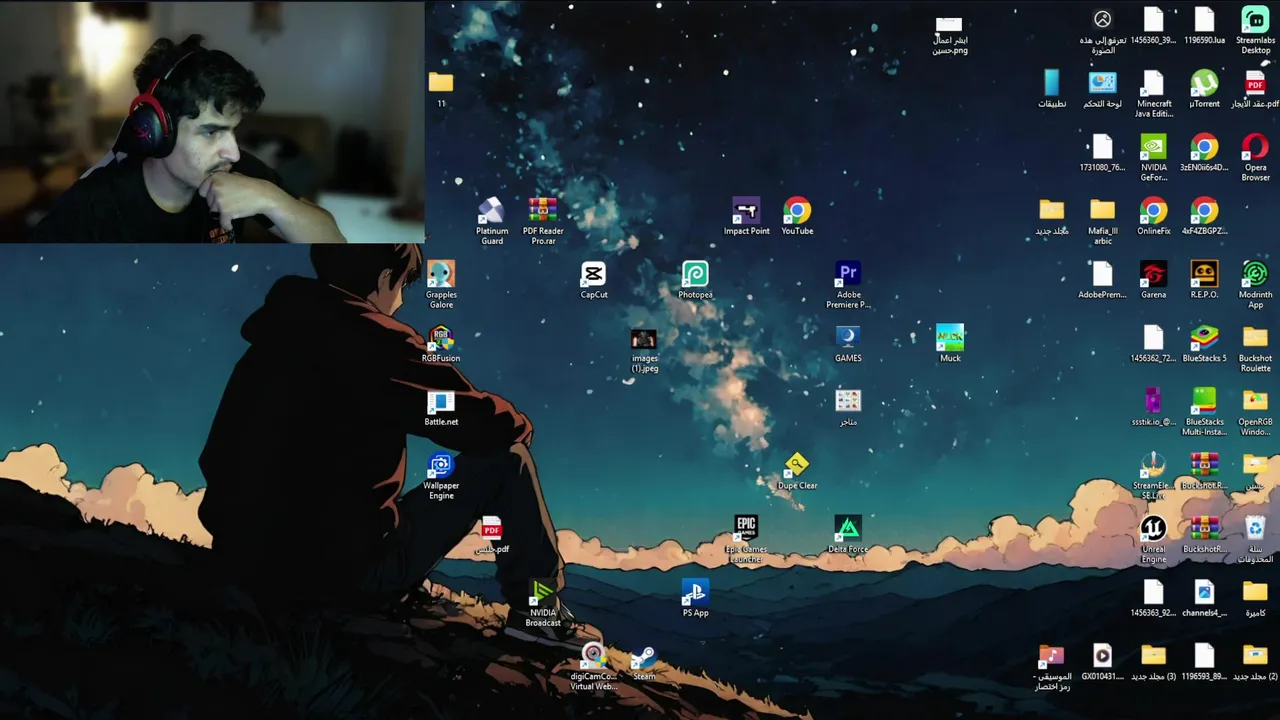The height and width of the screenshot is (720, 1280).
Task: Launch the uTorrent shortcut
Action: (x=1204, y=89)
